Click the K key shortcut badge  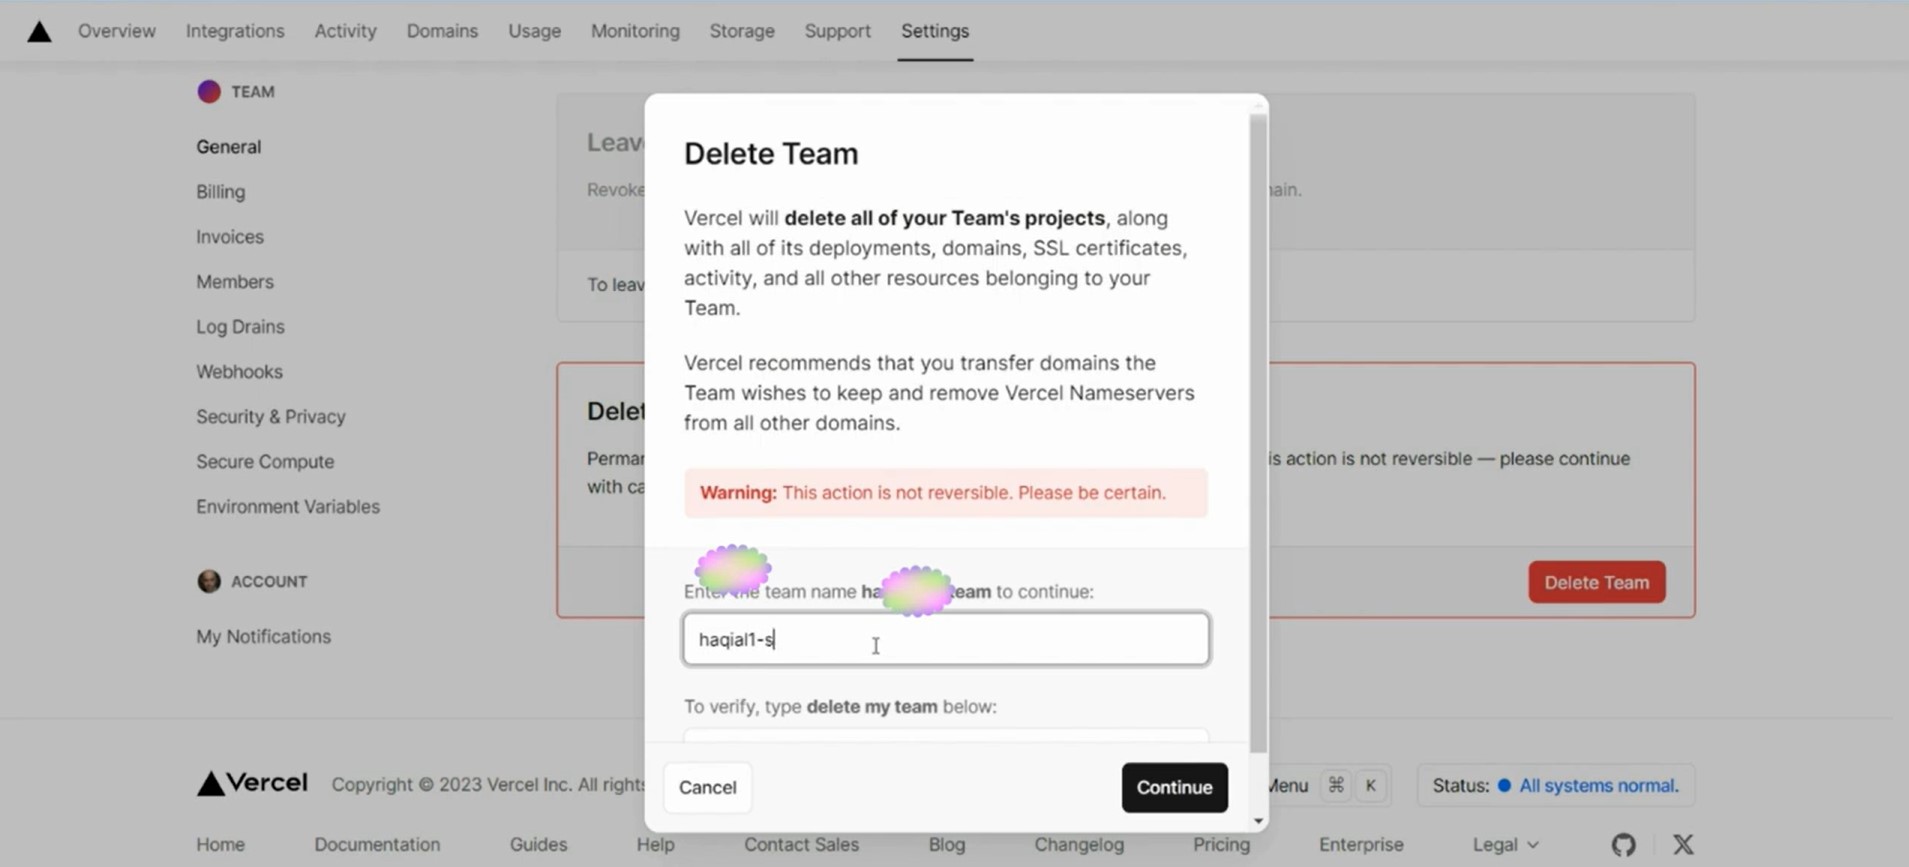(x=1371, y=785)
